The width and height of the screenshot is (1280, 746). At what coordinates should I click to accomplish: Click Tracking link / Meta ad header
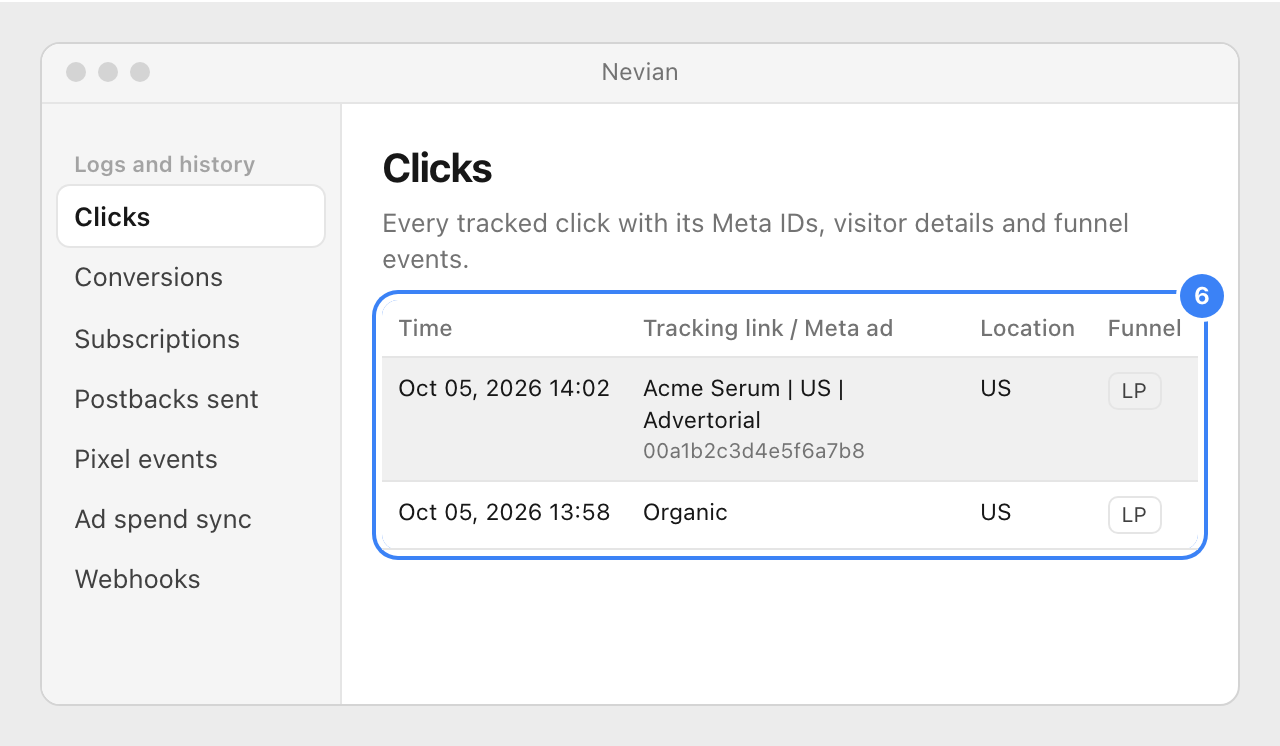tap(768, 328)
